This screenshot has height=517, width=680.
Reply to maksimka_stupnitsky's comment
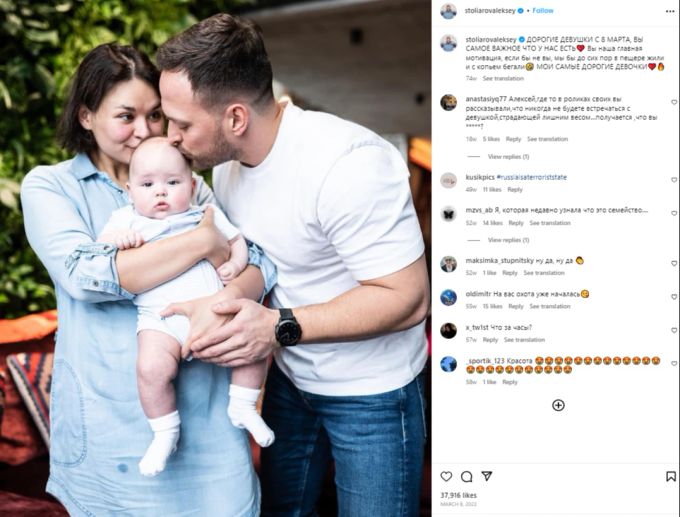click(x=510, y=273)
